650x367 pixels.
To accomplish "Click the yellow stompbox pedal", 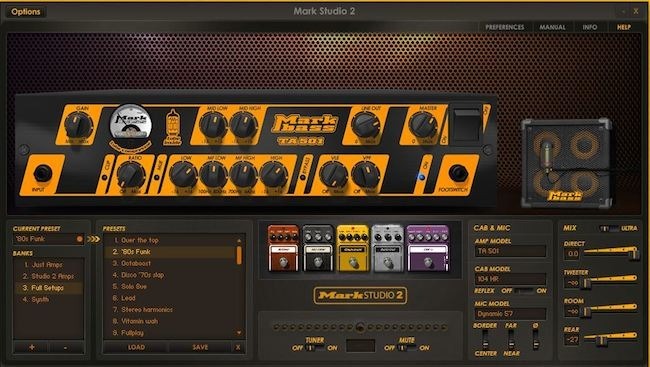I will 353,248.
